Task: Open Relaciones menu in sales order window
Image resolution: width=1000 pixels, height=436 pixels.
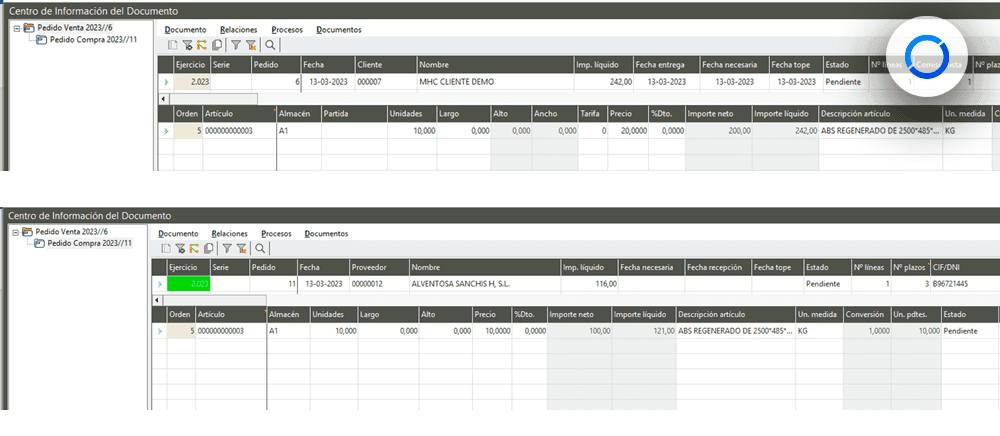Action: (x=239, y=30)
